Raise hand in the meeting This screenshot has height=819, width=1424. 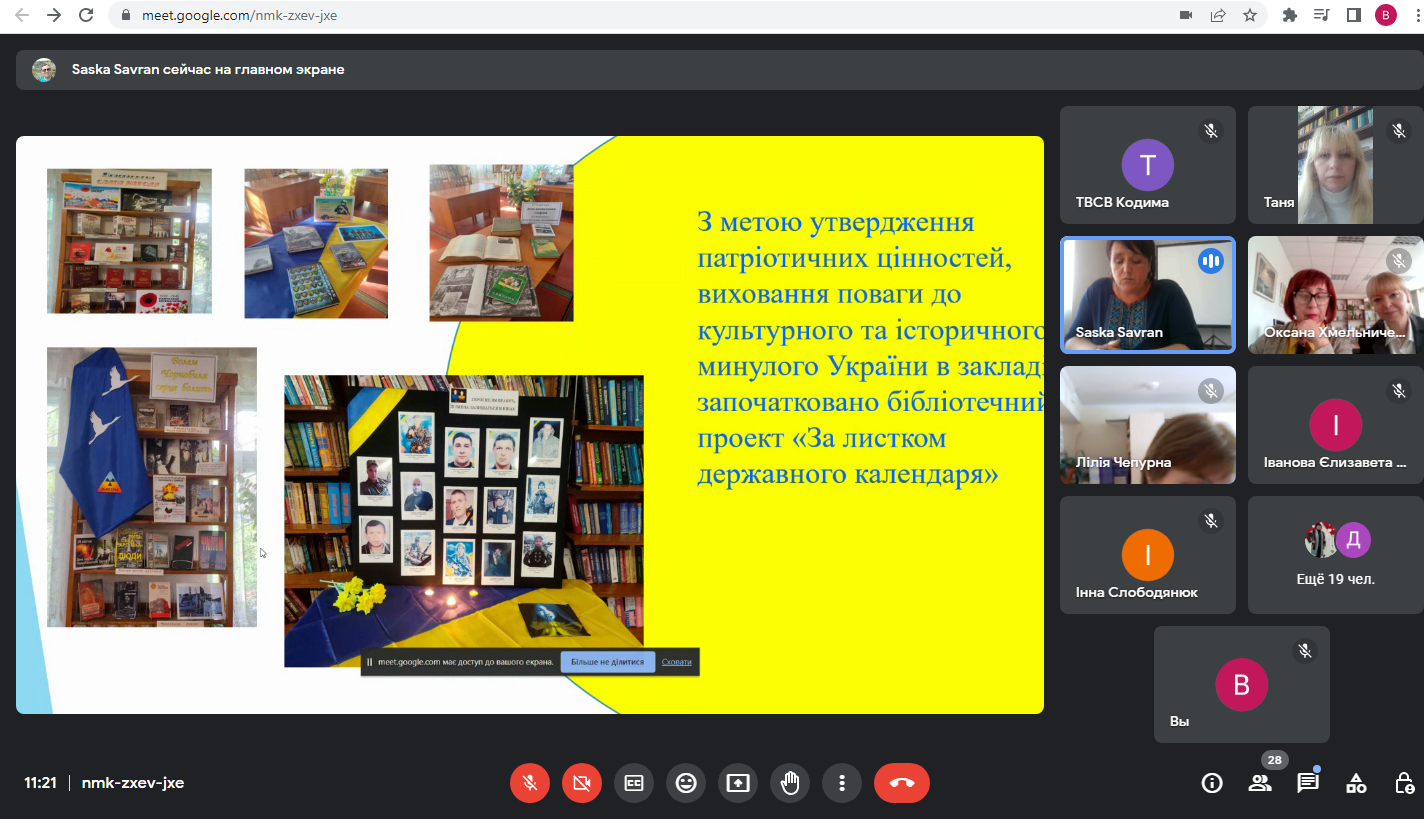click(x=790, y=783)
